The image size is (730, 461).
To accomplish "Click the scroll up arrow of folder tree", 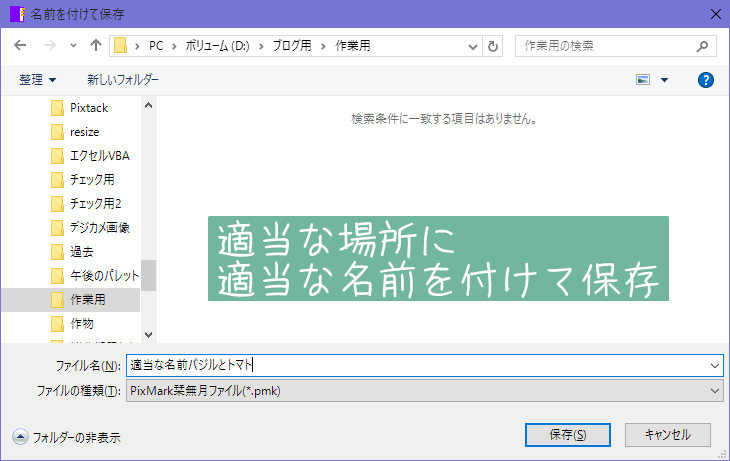I will tap(149, 105).
